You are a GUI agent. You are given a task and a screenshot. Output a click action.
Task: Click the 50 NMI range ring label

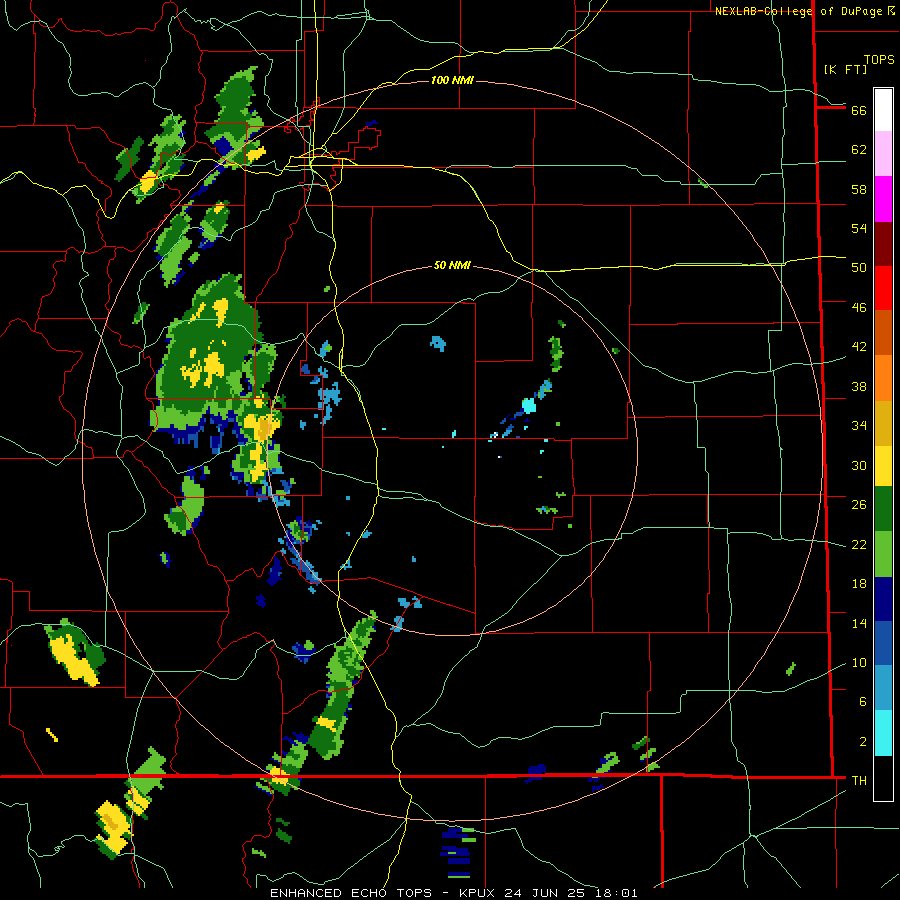pos(452,265)
